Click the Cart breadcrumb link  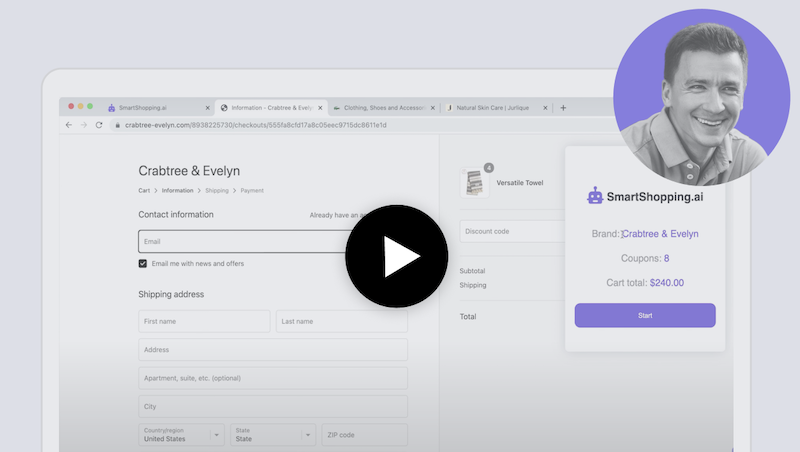(x=144, y=190)
